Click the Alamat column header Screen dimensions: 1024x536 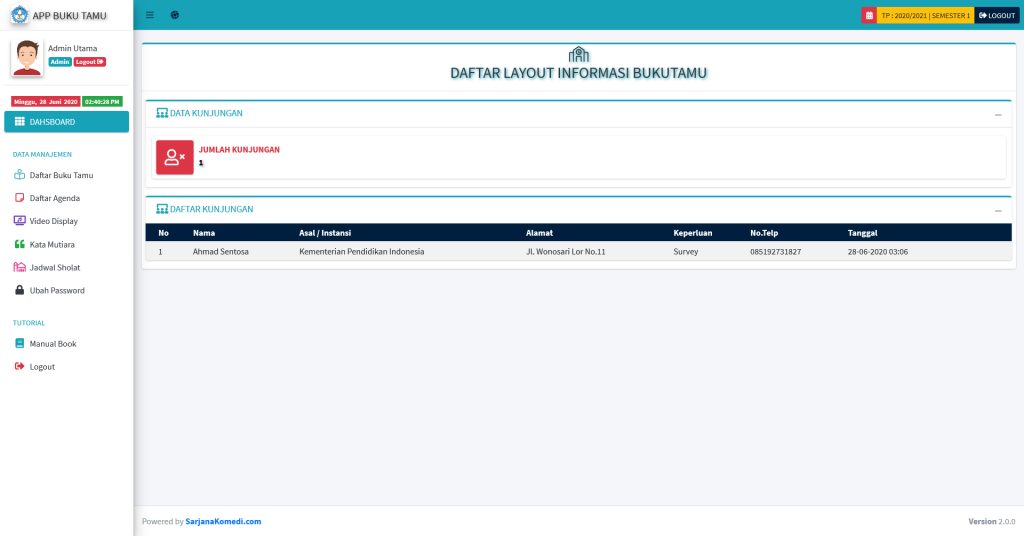tap(539, 232)
